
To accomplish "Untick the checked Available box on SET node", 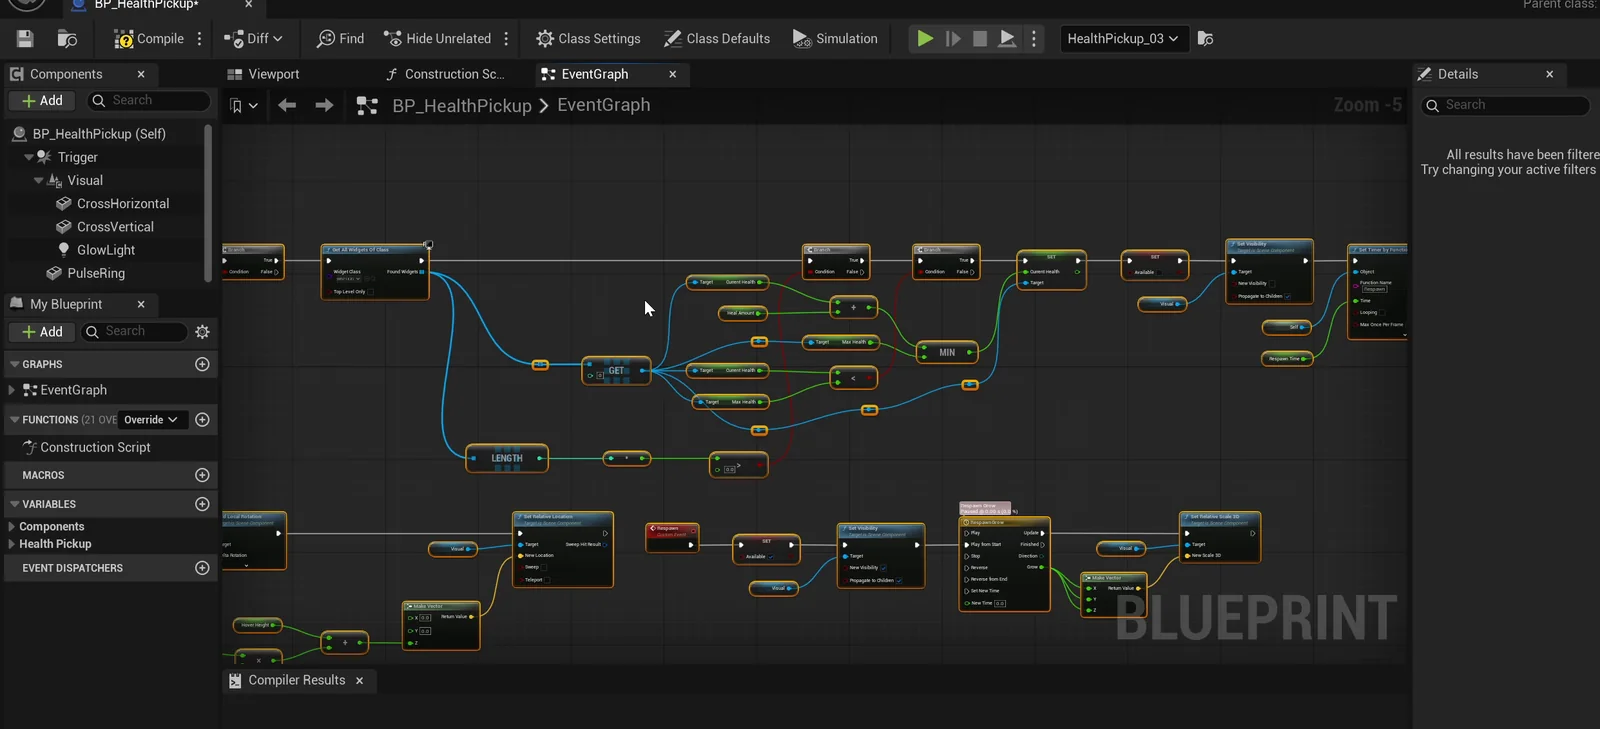I will click(x=771, y=557).
